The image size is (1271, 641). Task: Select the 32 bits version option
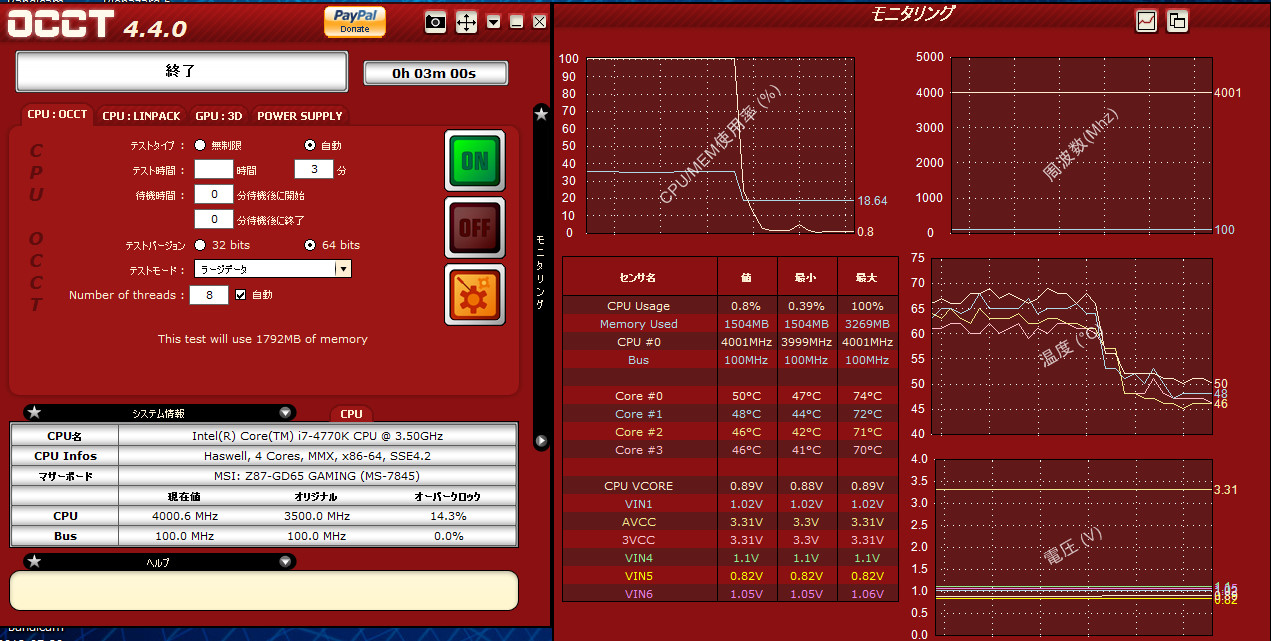click(201, 245)
